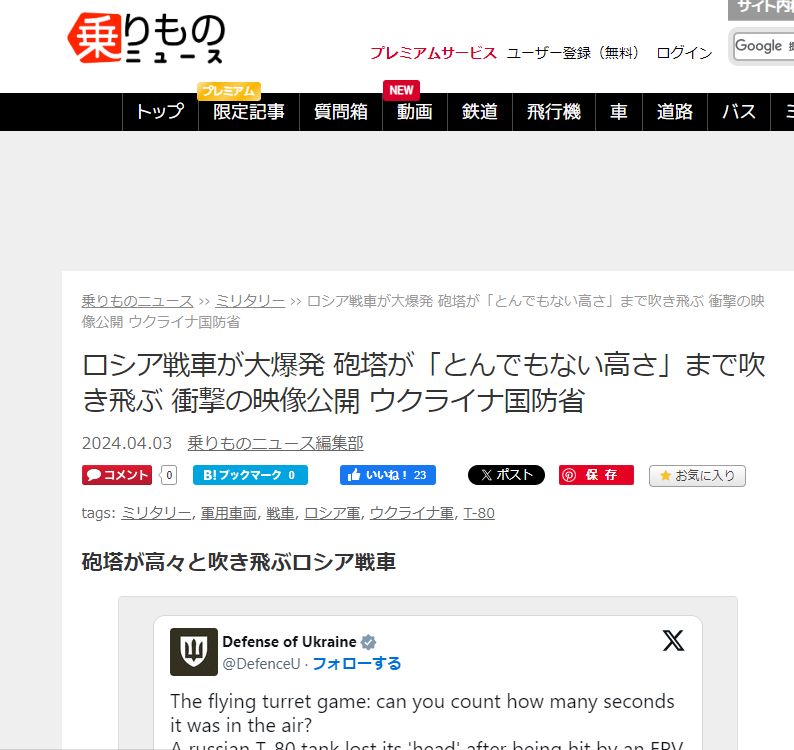Click the red コメント speech bubble button
794x750 pixels.
(117, 475)
